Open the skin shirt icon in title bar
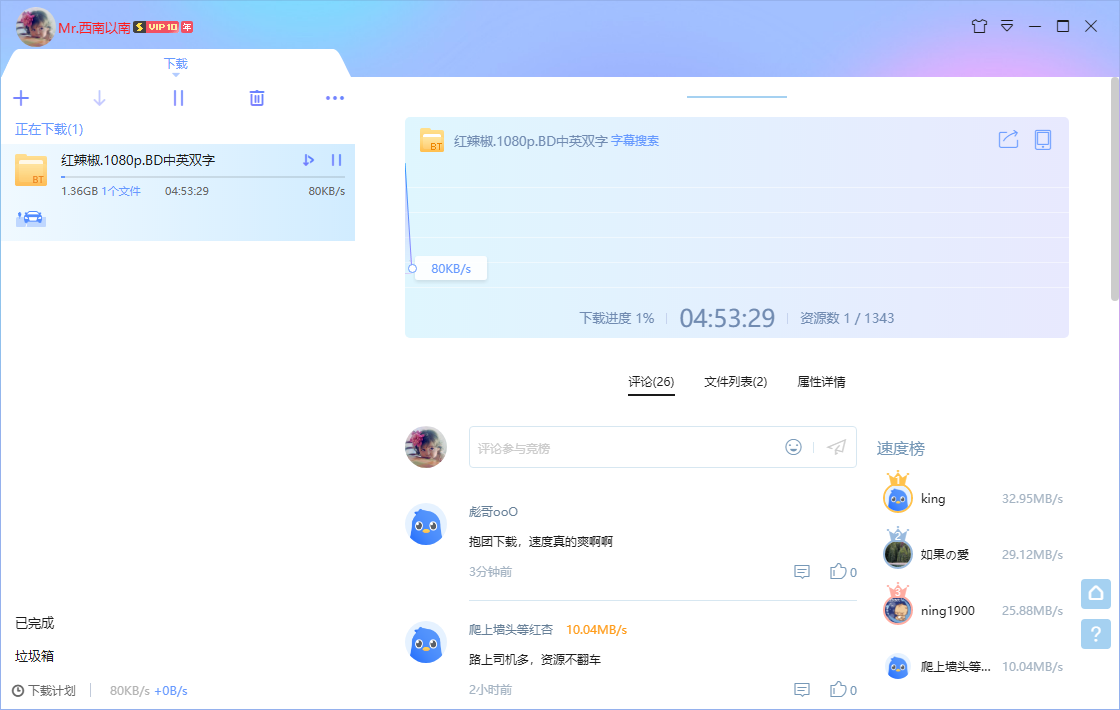This screenshot has height=710, width=1120. click(x=979, y=26)
